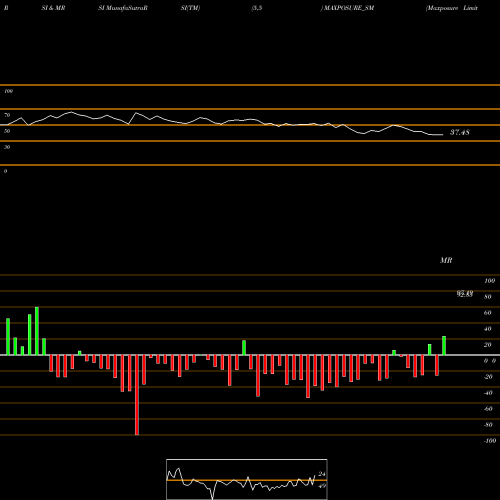Click the RSI value label 37.48

tap(460, 132)
